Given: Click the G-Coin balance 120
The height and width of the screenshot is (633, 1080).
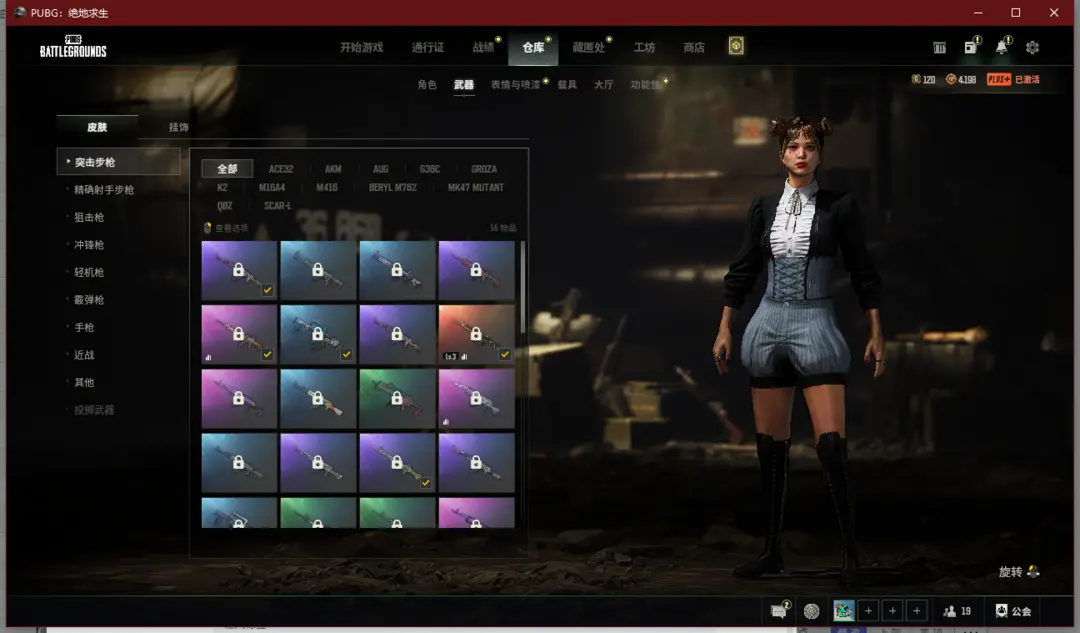Looking at the screenshot, I should point(923,79).
